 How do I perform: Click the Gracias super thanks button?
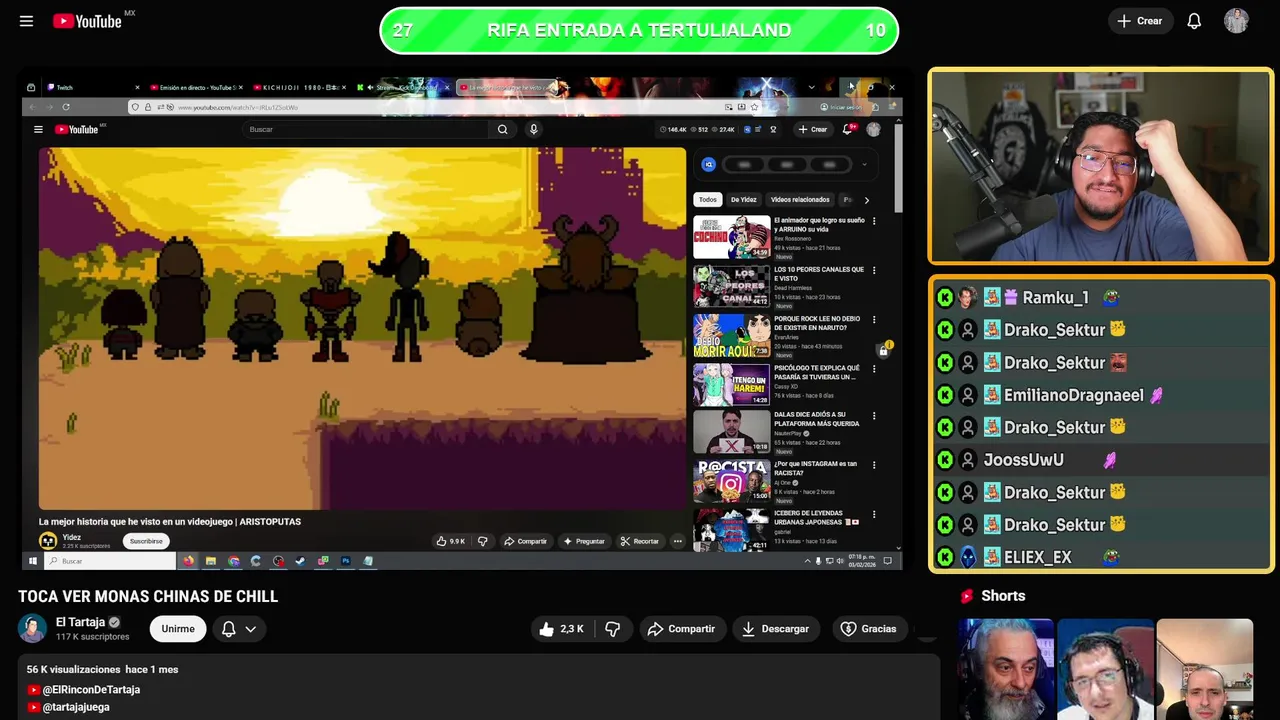(868, 629)
